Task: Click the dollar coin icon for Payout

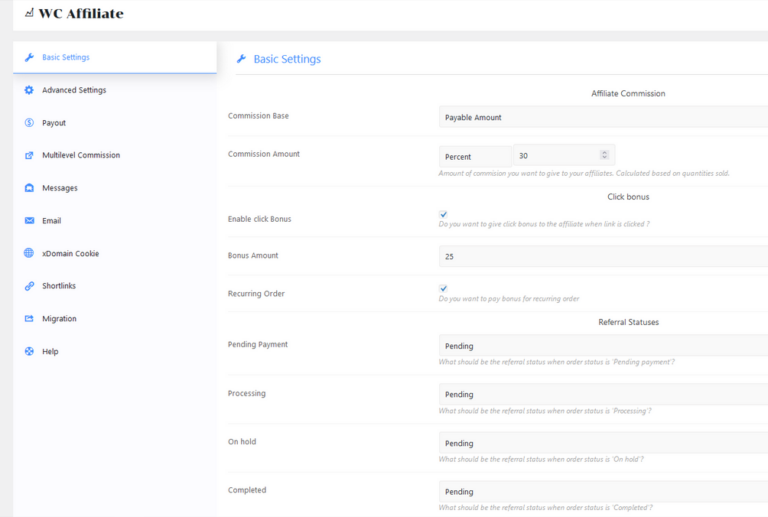Action: click(x=29, y=122)
